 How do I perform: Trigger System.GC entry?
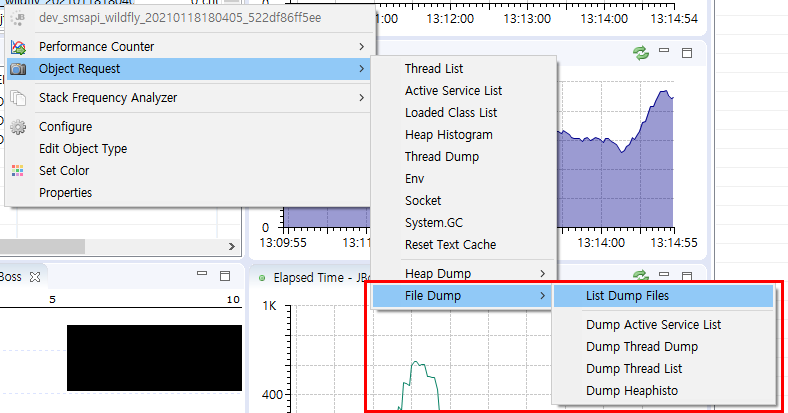click(x=463, y=223)
